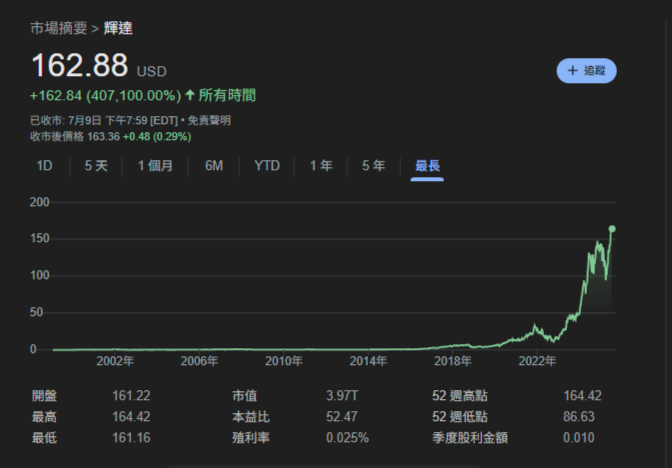
Task: Click the 本益比 value 52.47
Action: click(x=342, y=417)
